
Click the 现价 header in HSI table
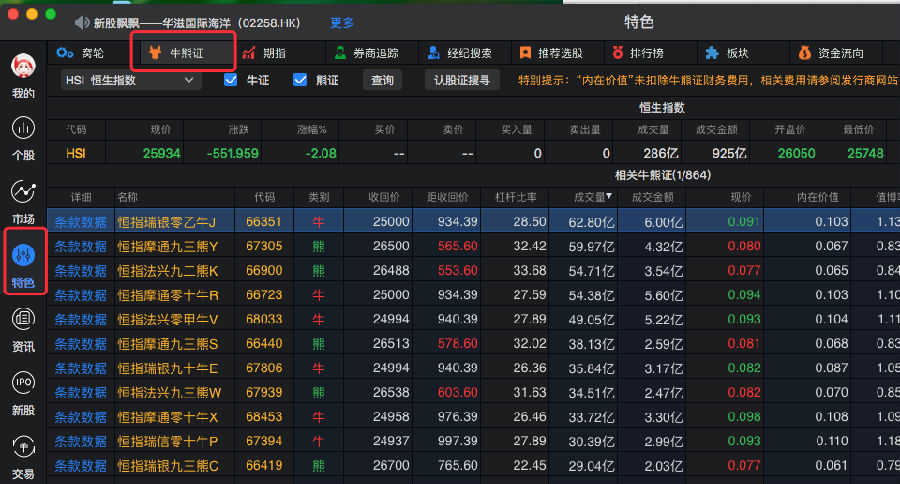pos(161,130)
